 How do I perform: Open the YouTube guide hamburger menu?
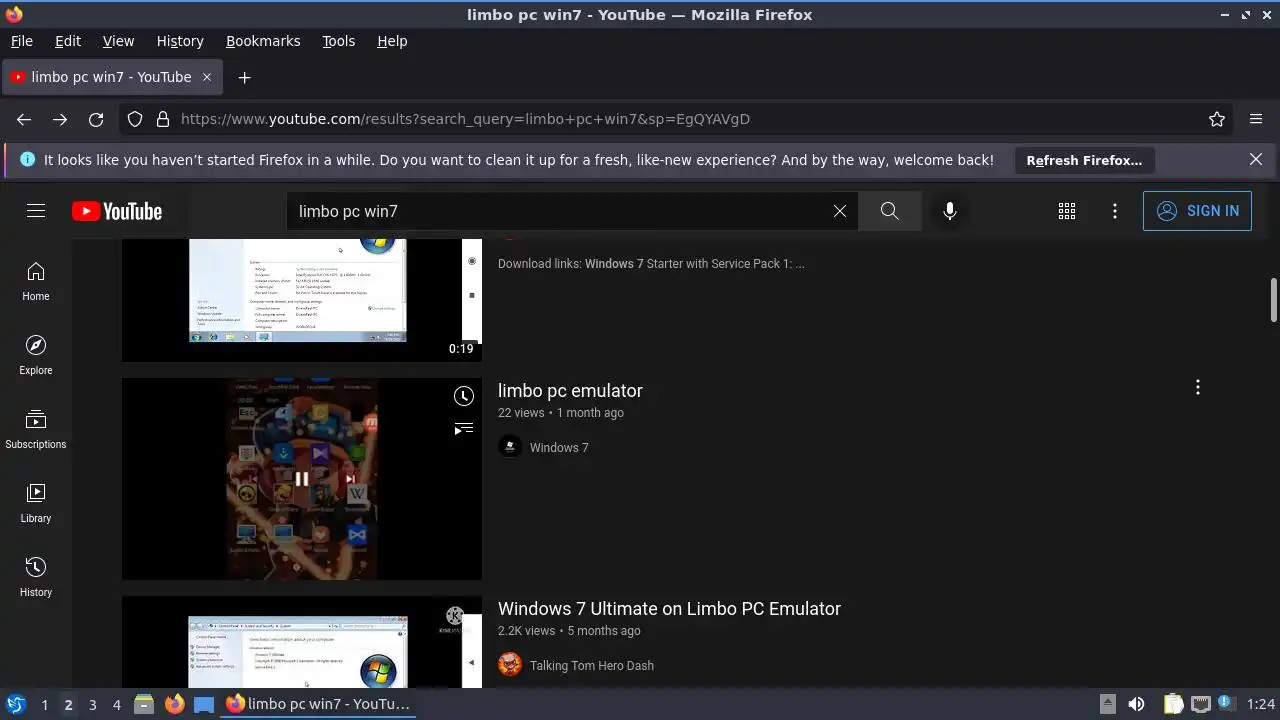(x=36, y=211)
